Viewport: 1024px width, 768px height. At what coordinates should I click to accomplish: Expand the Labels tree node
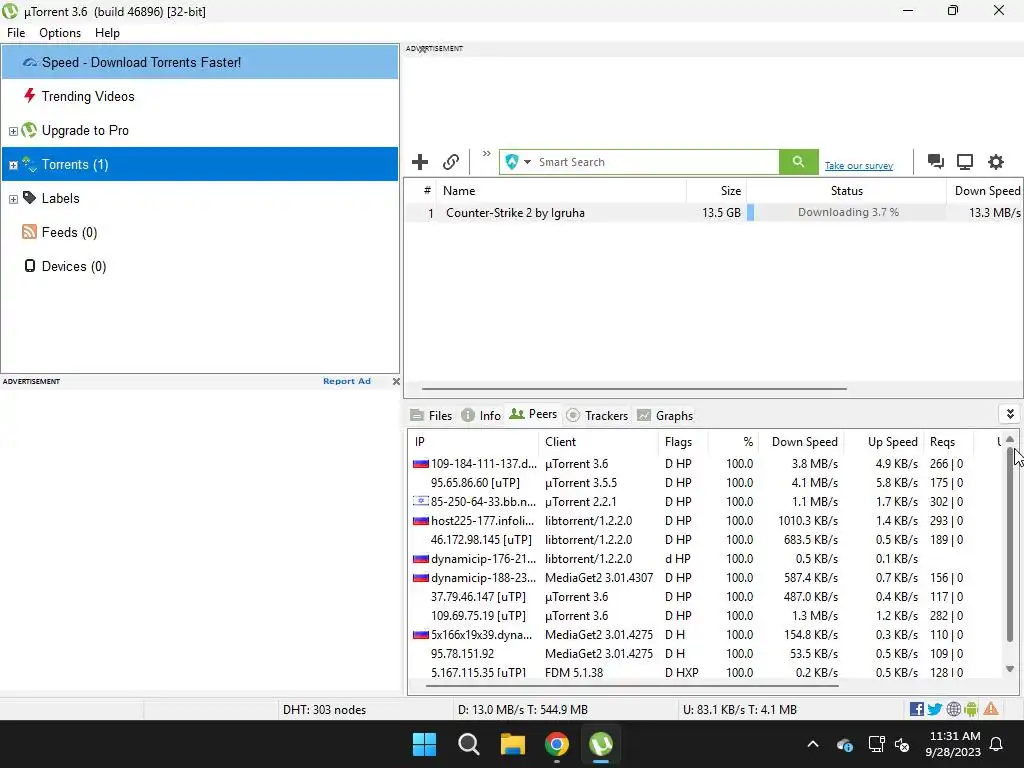click(x=13, y=199)
